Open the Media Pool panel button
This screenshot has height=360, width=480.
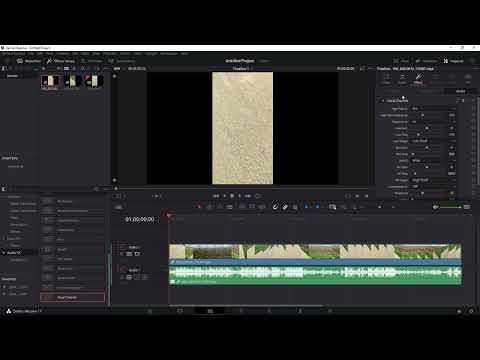click(x=29, y=61)
